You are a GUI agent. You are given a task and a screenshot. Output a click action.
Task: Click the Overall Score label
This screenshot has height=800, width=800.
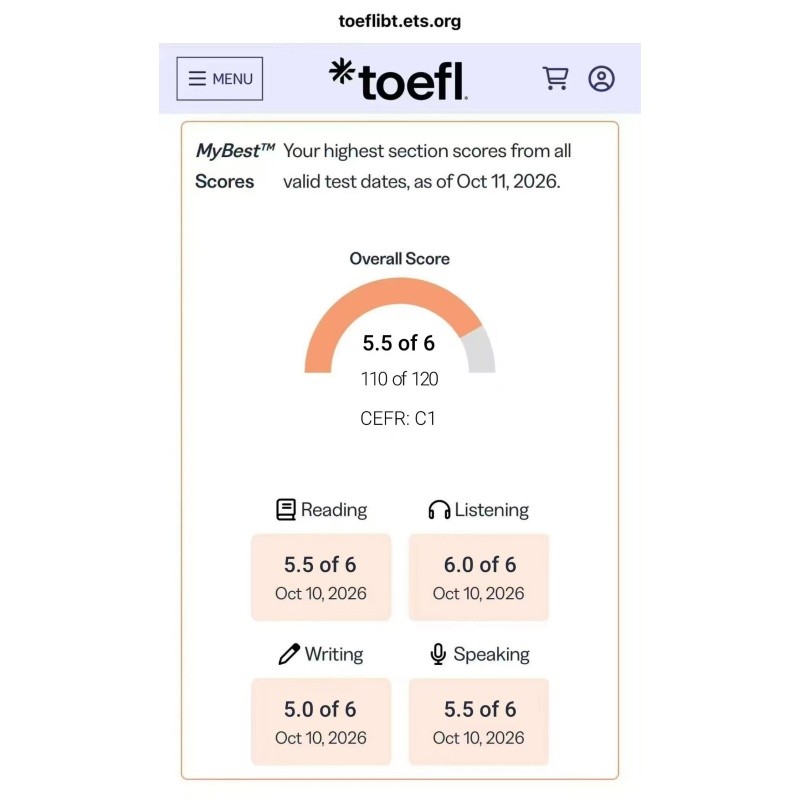pos(399,259)
